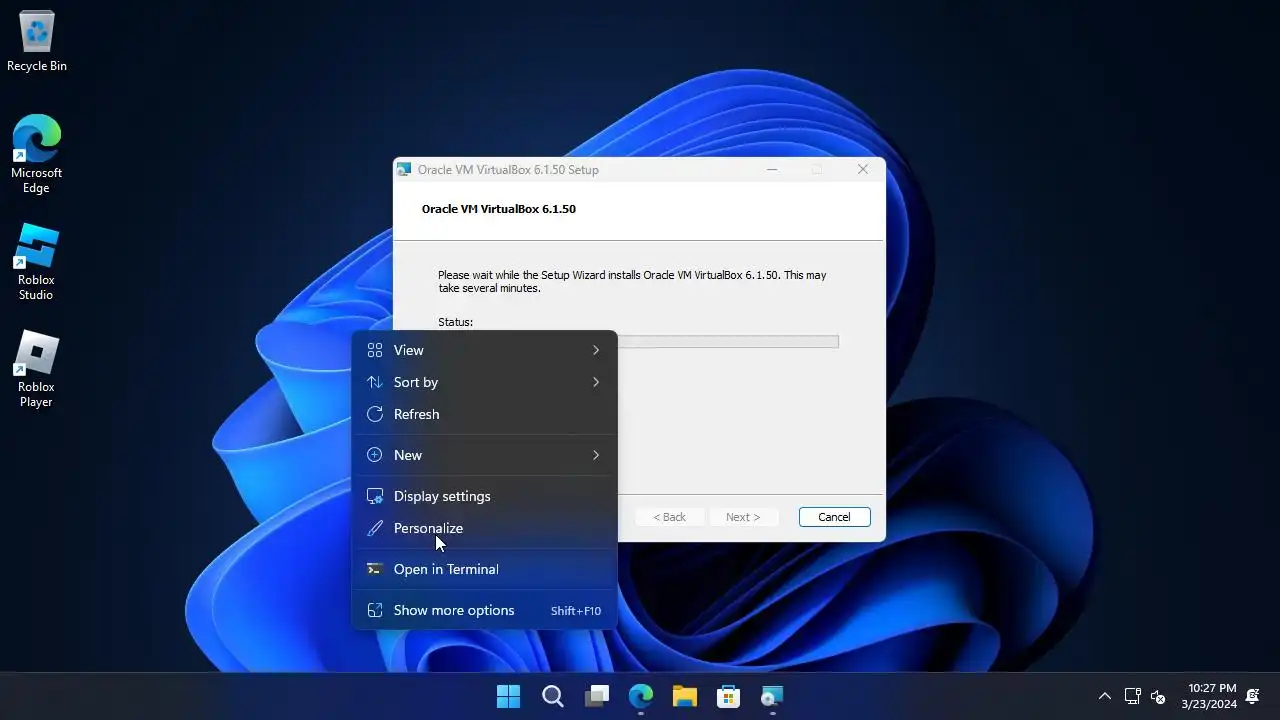The width and height of the screenshot is (1280, 720).
Task: Click the Status: label in setup
Action: coord(455,322)
